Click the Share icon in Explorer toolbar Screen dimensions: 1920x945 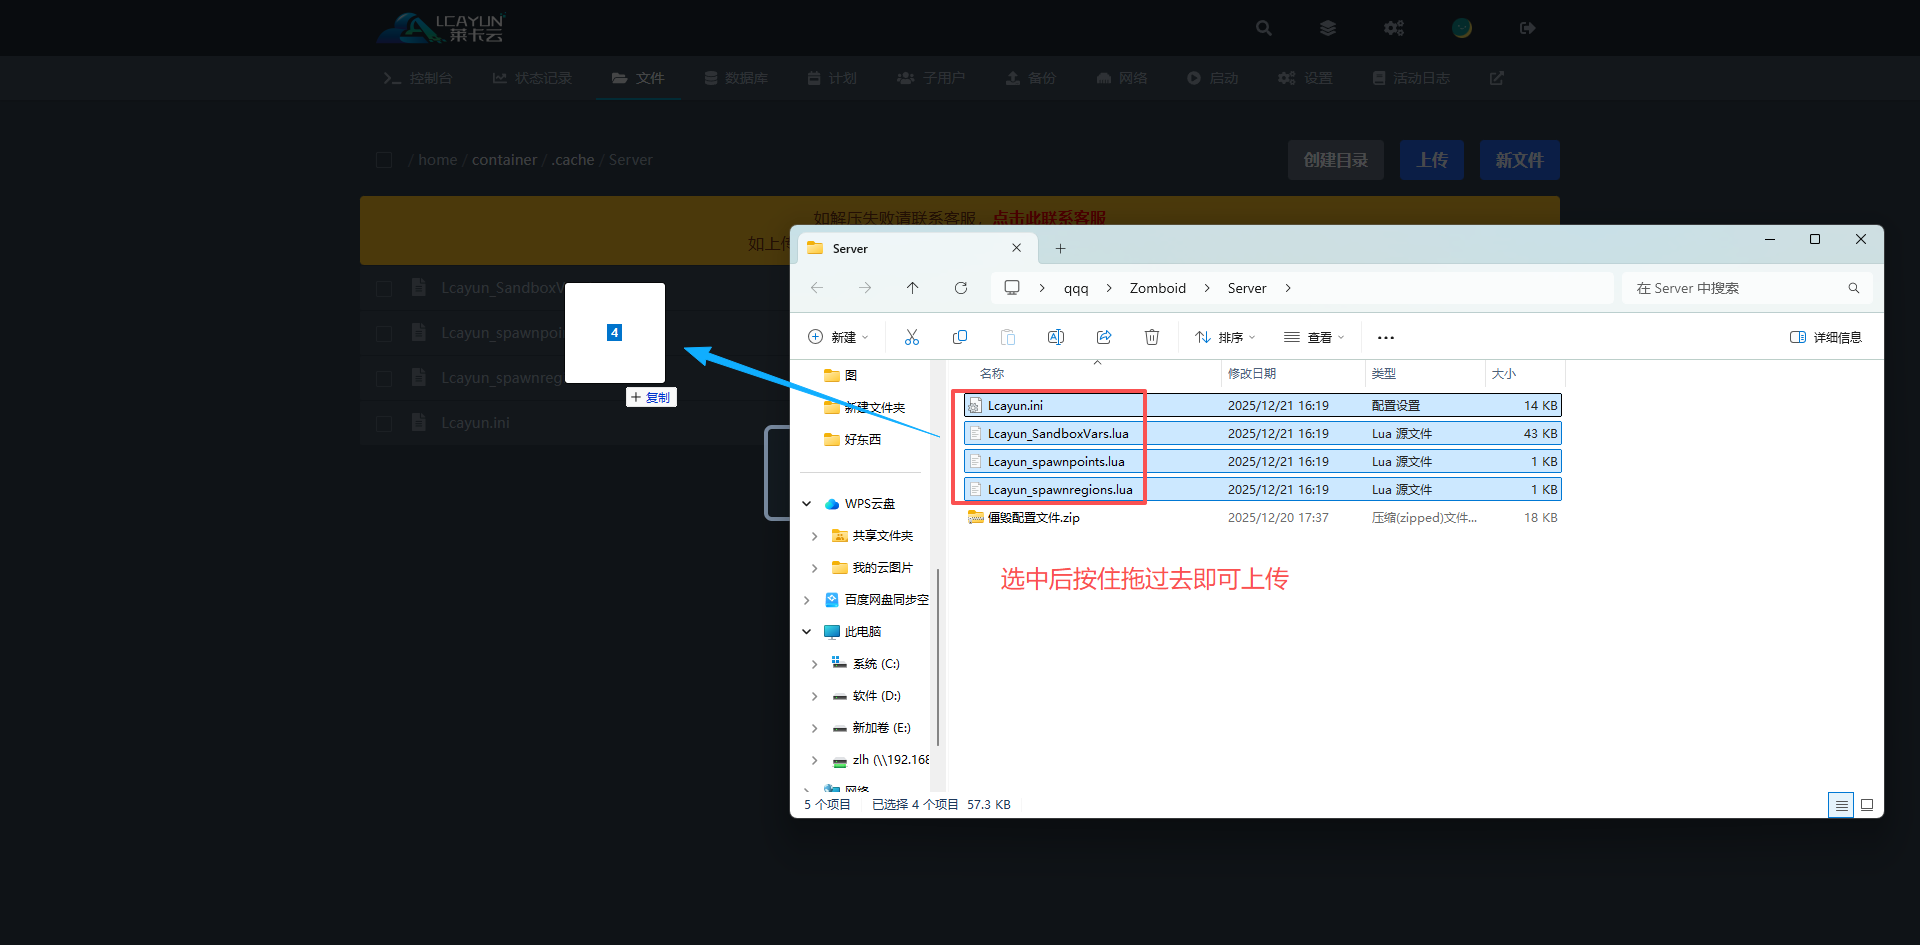[1104, 338]
